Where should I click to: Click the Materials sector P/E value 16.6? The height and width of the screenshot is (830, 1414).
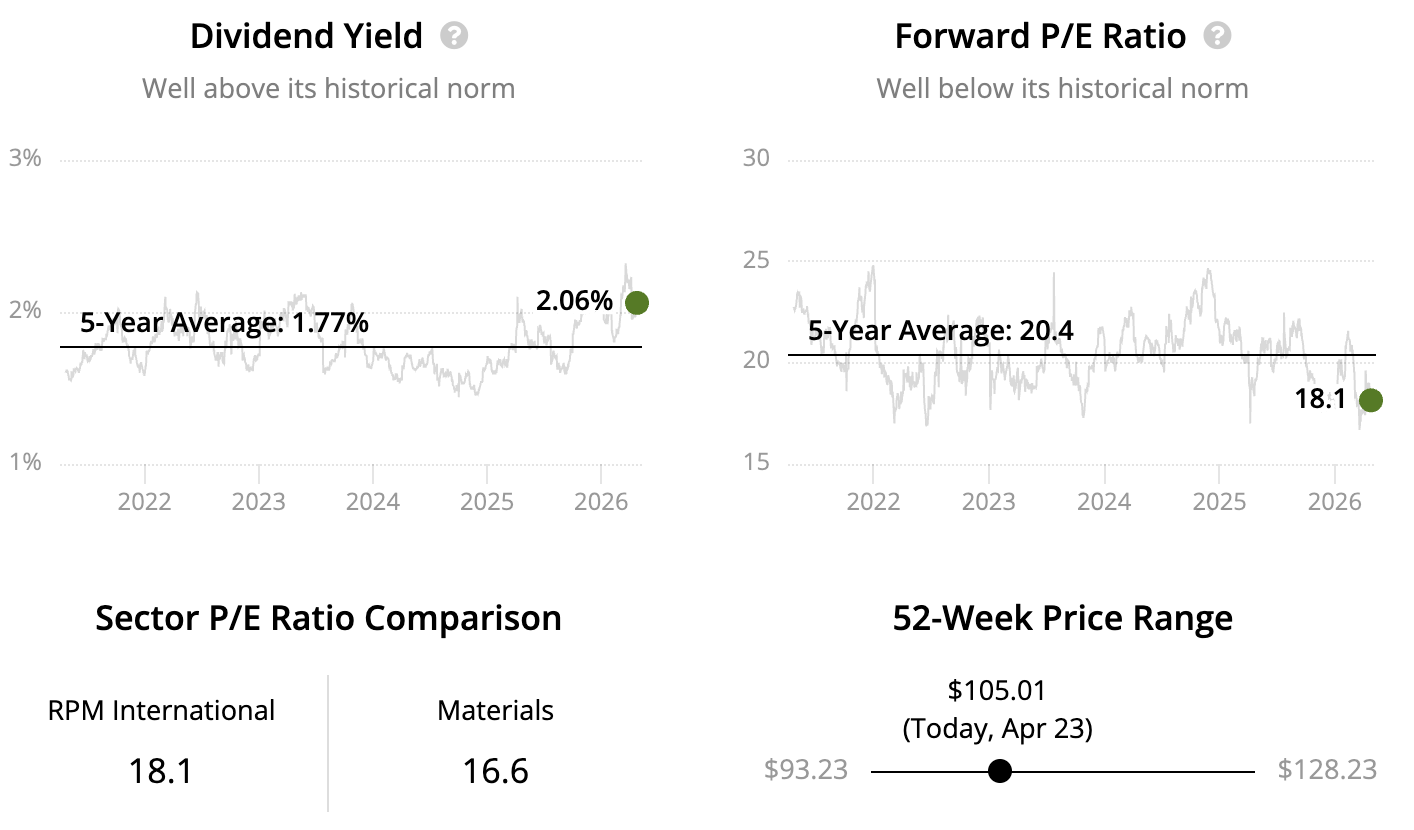coord(495,771)
